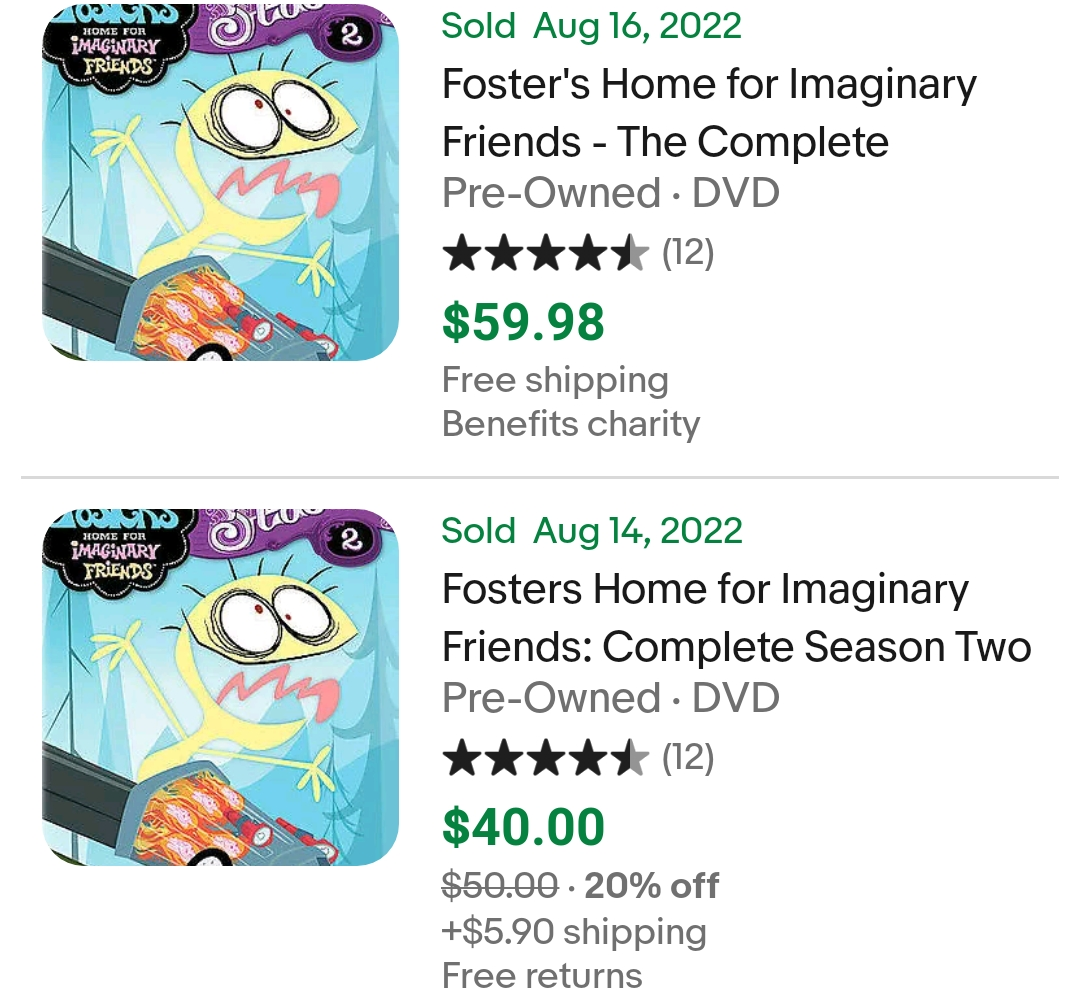Image resolution: width=1080 pixels, height=994 pixels.
Task: Tap the star rating above the $59.98 price
Action: coord(545,253)
